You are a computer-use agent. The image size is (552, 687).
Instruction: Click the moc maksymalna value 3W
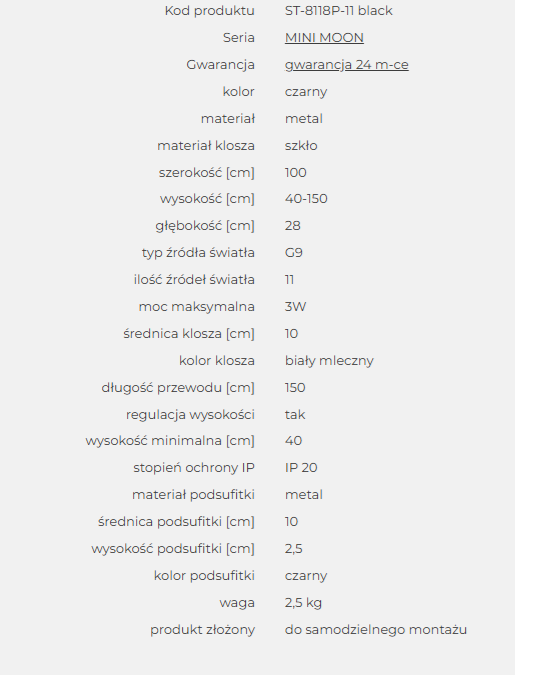click(295, 307)
